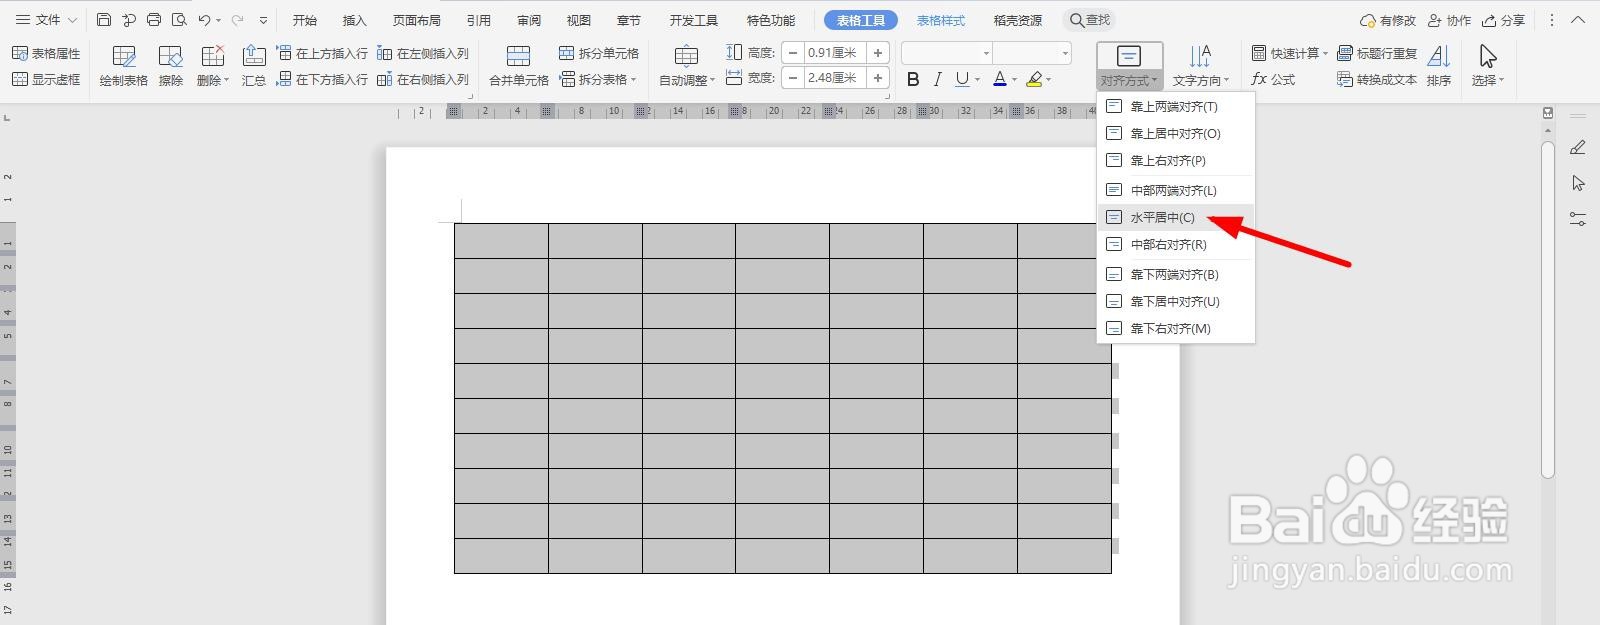The width and height of the screenshot is (1600, 625).
Task: Click the Print icon in quick access toolbar
Action: click(154, 20)
